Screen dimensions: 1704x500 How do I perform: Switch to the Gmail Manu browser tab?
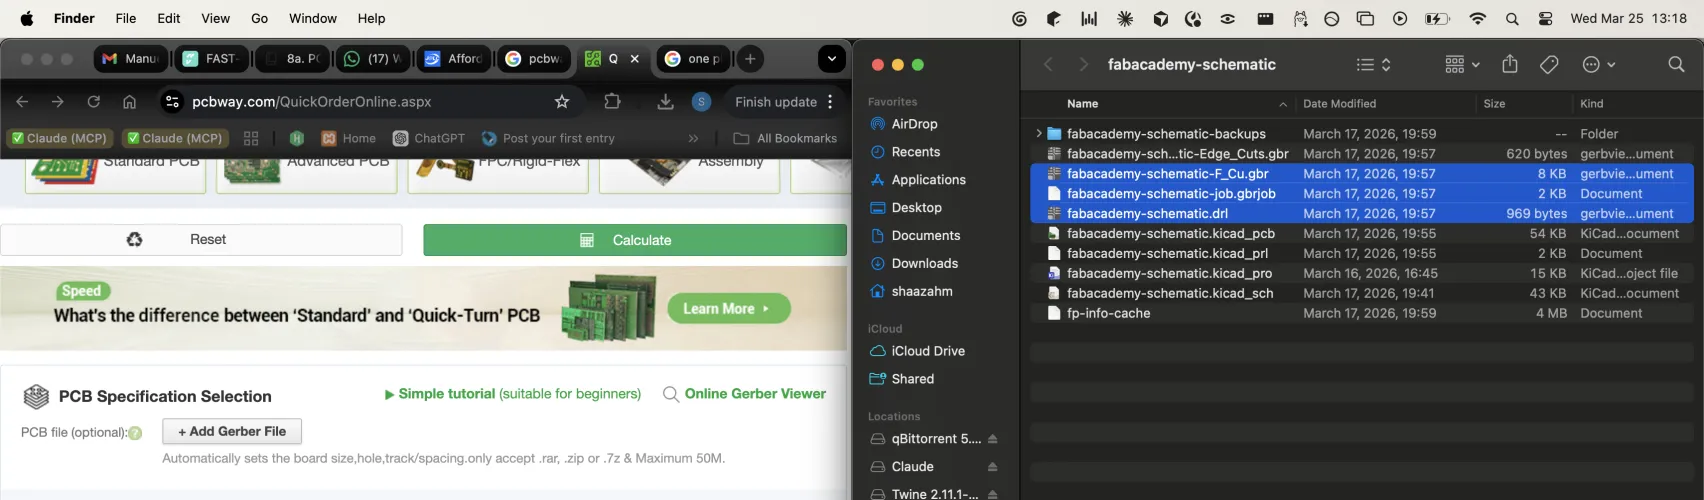coord(130,59)
